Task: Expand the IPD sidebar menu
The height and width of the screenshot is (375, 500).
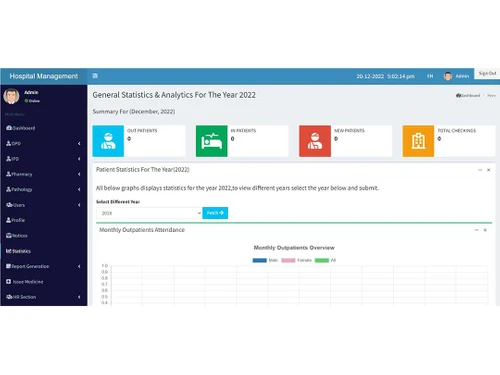Action: [44, 159]
